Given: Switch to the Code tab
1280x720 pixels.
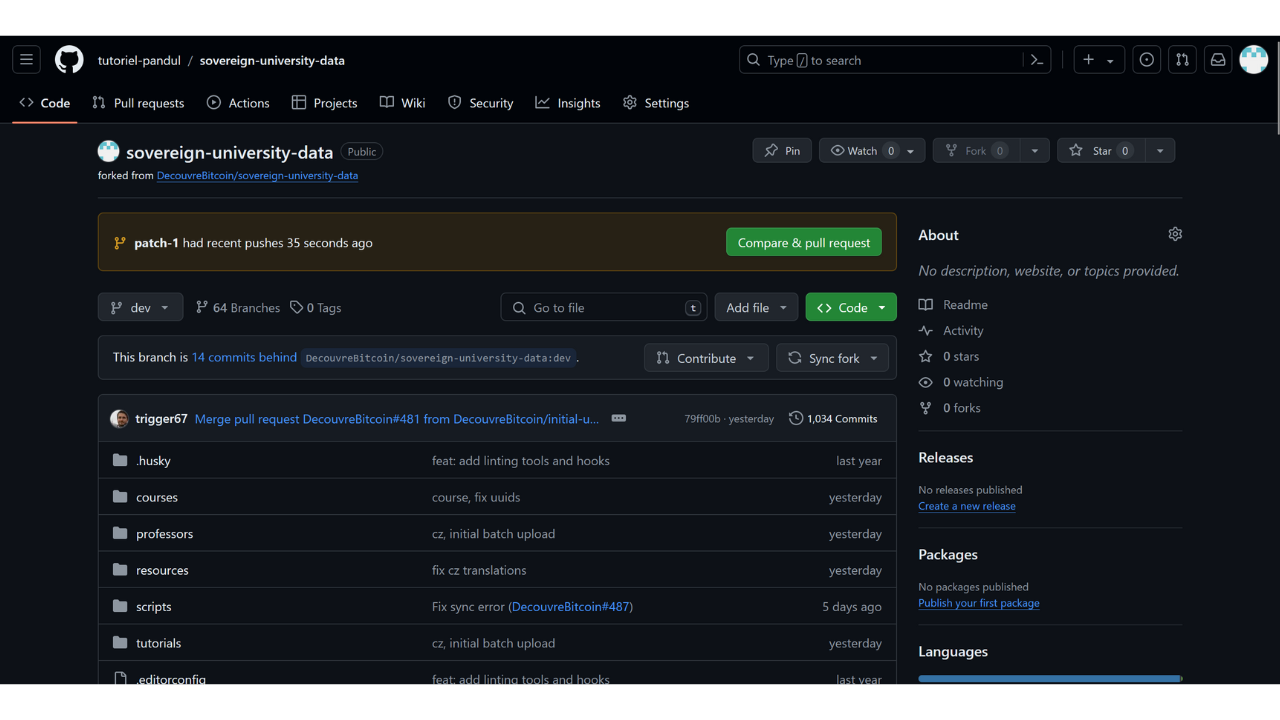Looking at the screenshot, I should [45, 103].
